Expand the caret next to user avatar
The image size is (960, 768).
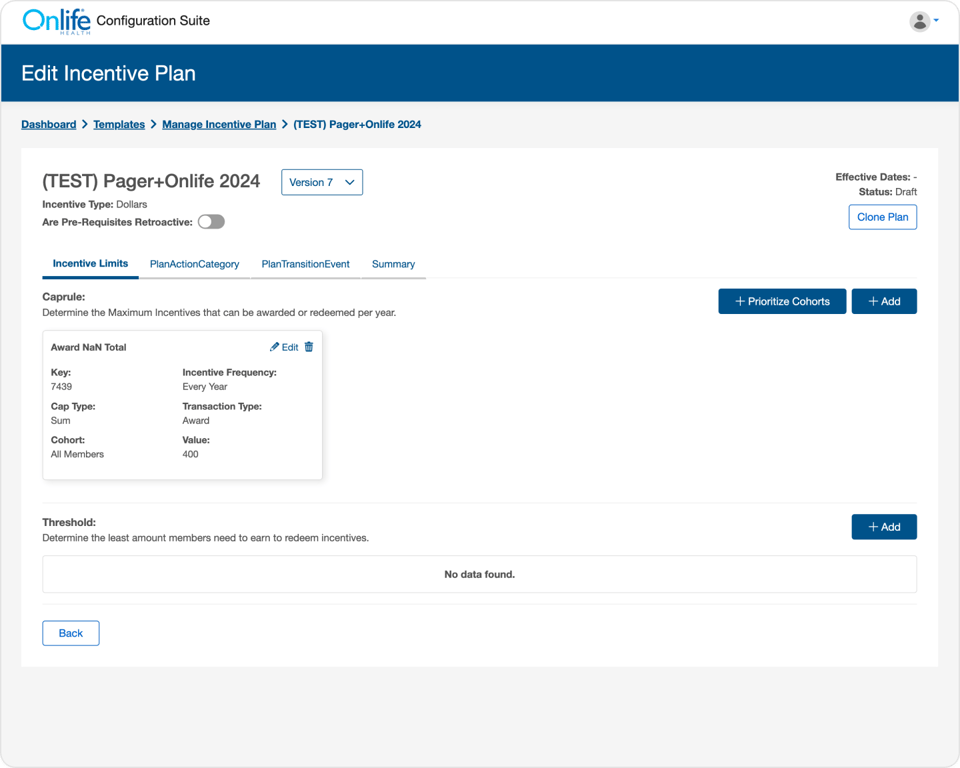point(936,20)
